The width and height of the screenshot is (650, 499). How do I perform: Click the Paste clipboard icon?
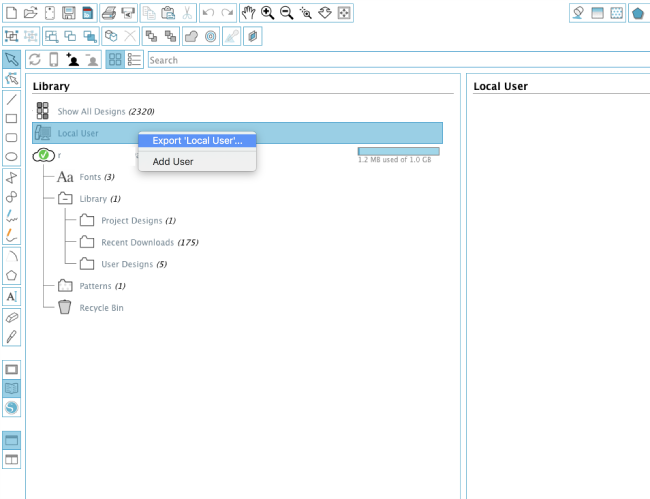(x=168, y=13)
